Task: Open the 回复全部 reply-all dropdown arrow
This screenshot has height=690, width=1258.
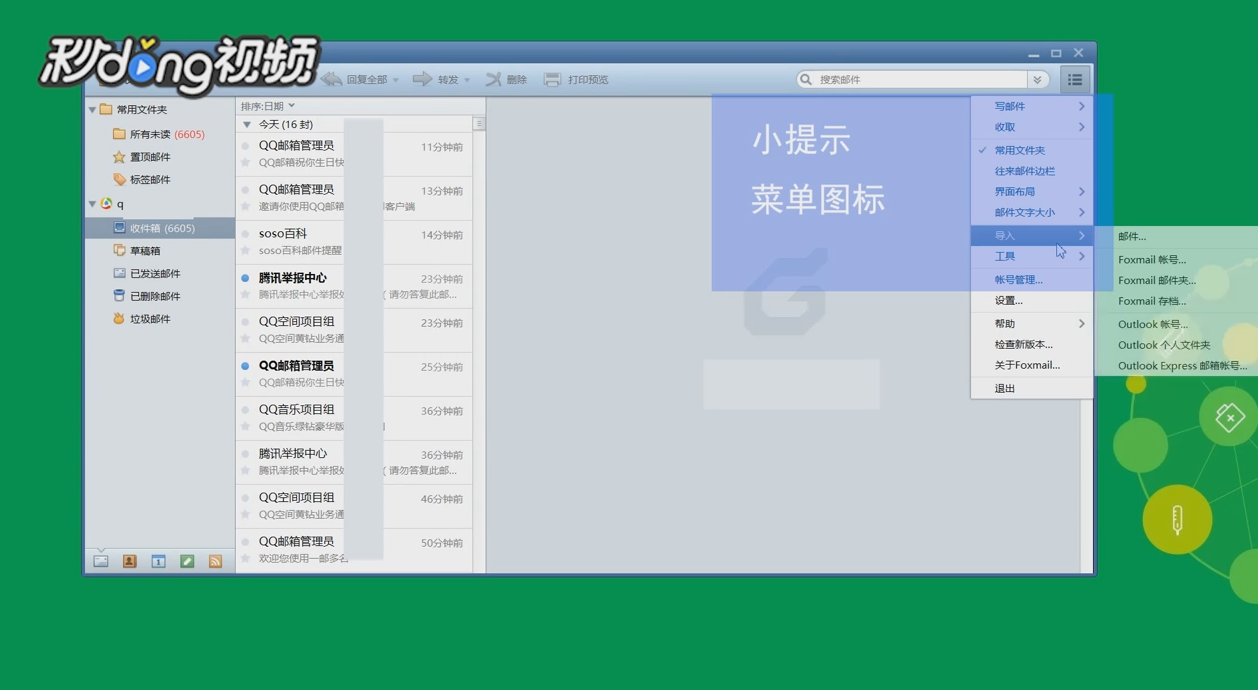Action: pyautogui.click(x=396, y=78)
